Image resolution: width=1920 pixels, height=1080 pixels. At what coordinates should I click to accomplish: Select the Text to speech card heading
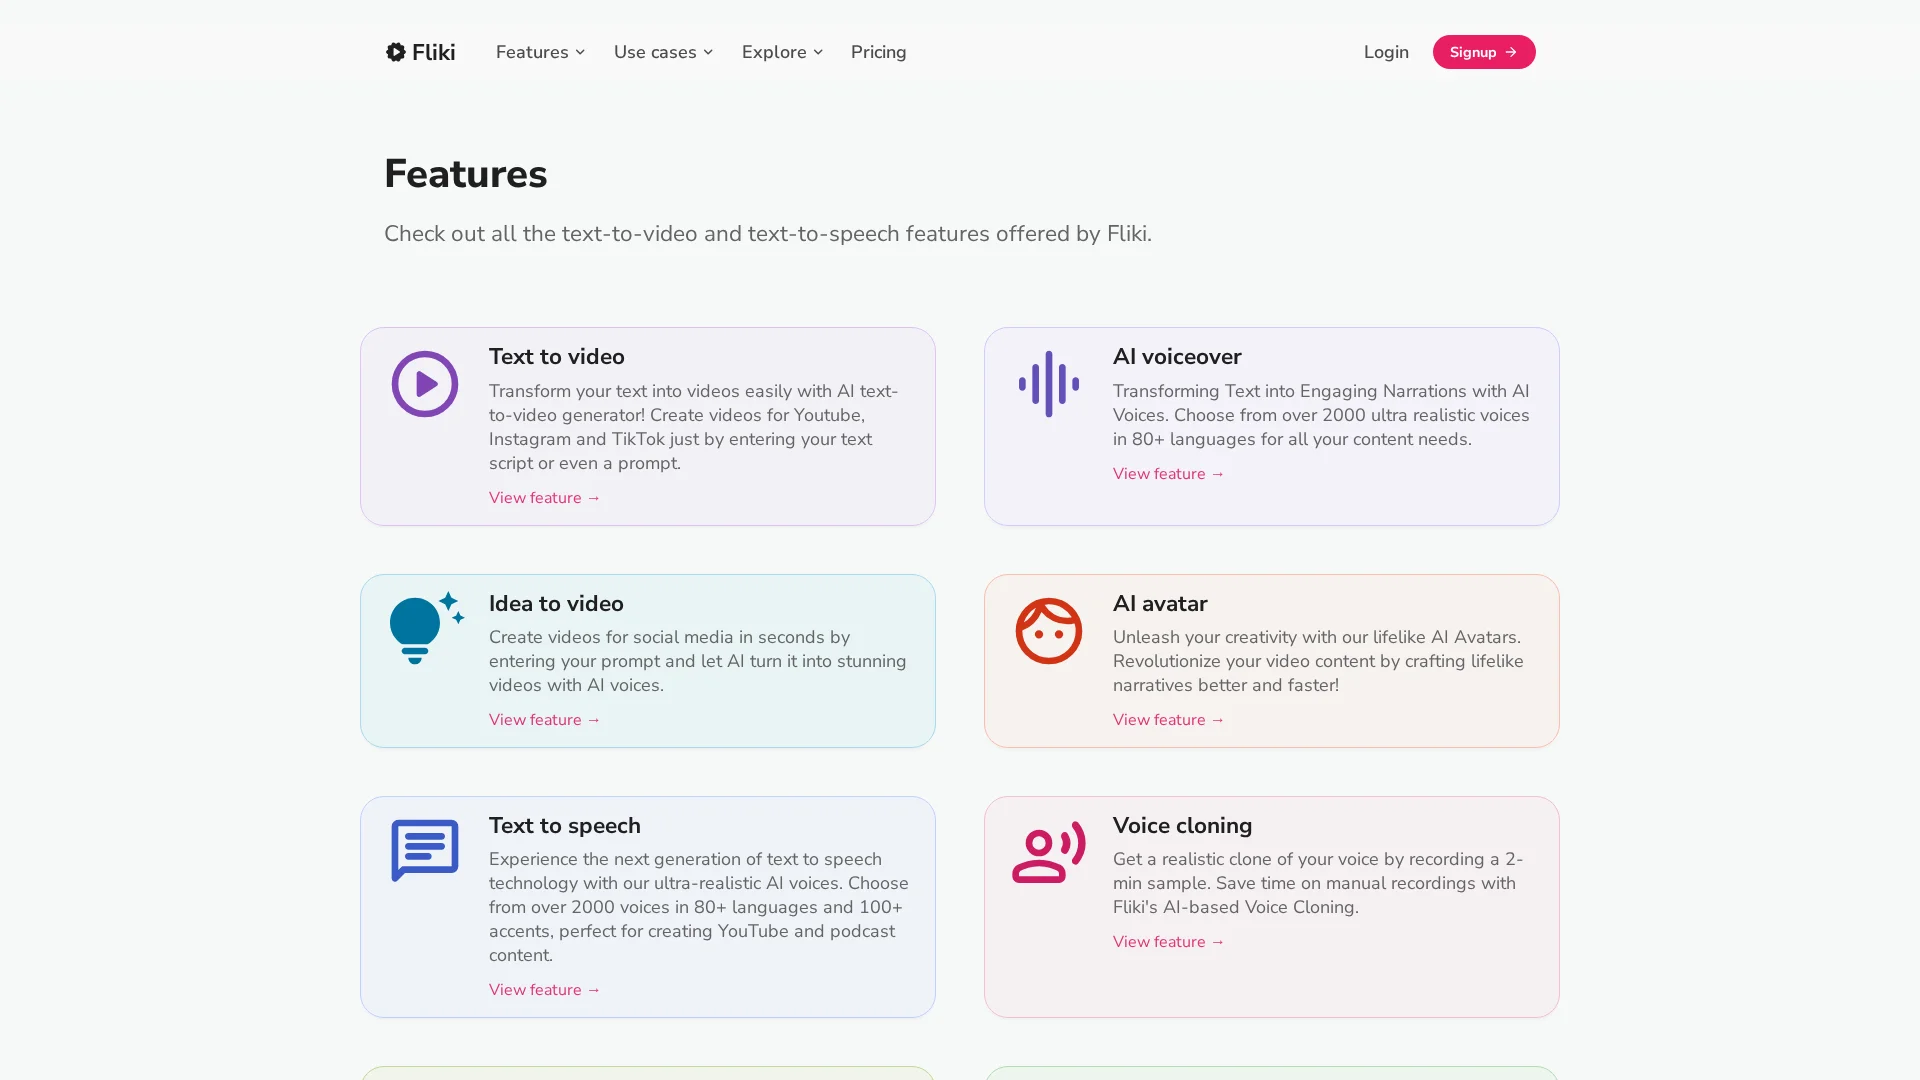(564, 826)
